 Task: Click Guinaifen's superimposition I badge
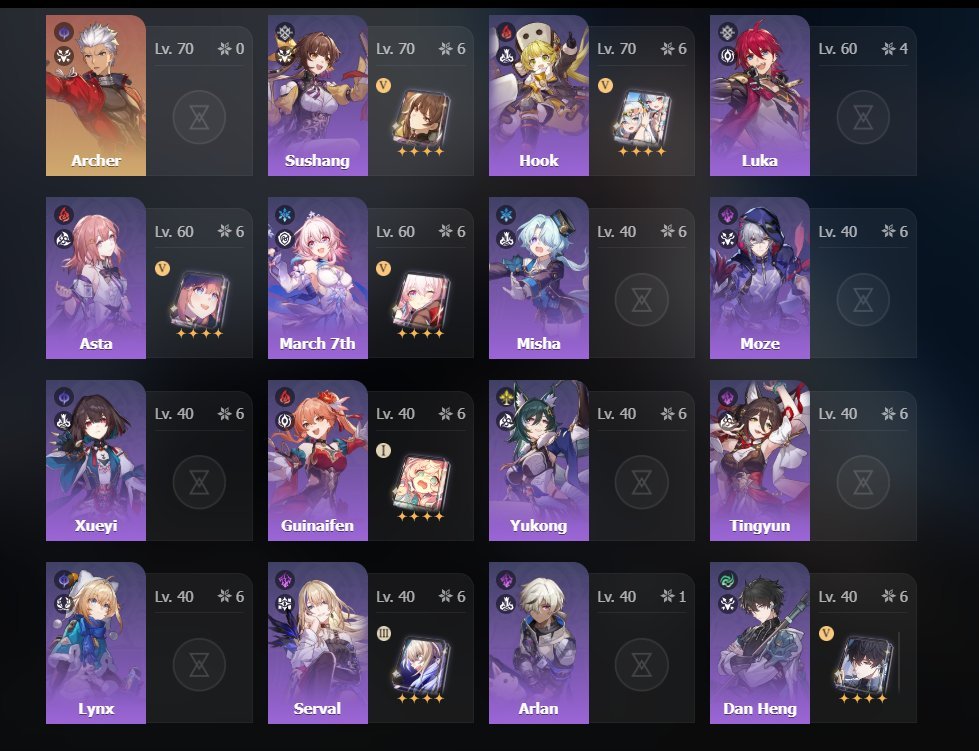coord(383,450)
